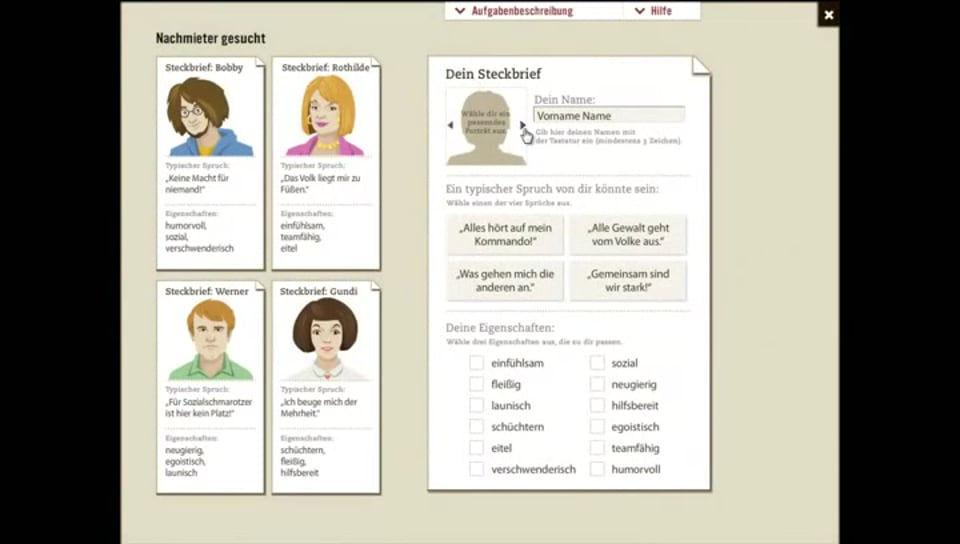Select the "Gemeinsam sind wir stark!" saying
This screenshot has height=544, width=960.
tap(628, 281)
